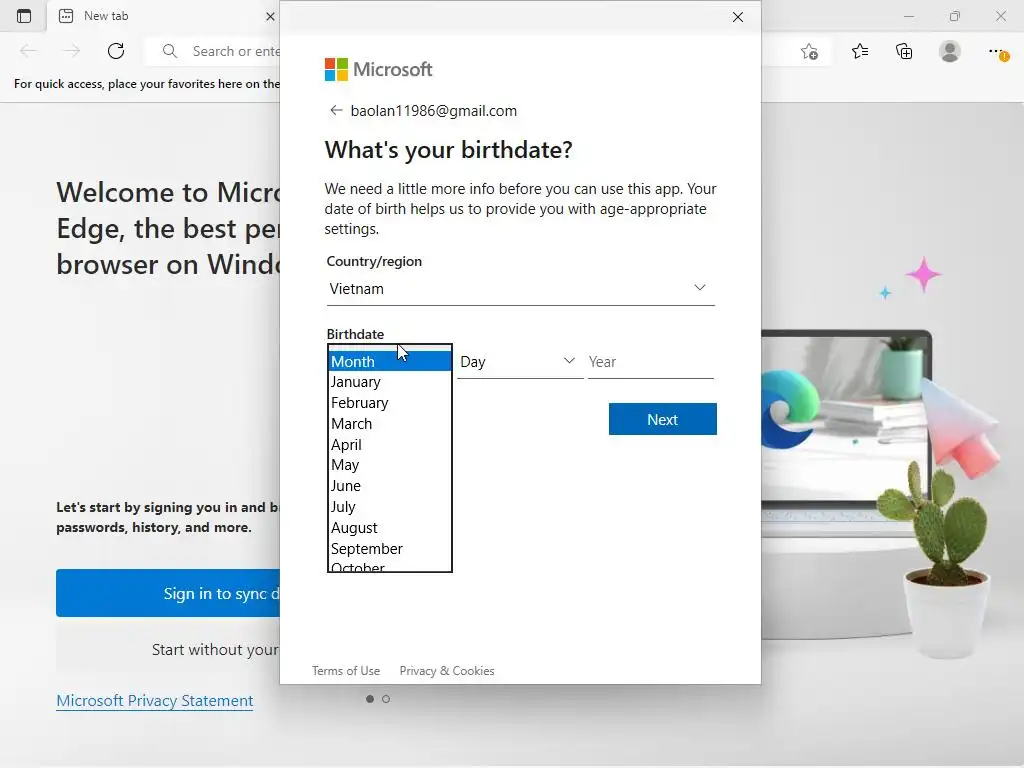Open the Favorites list icon in Edge
Screen dimensions: 1024x768
coord(860,52)
